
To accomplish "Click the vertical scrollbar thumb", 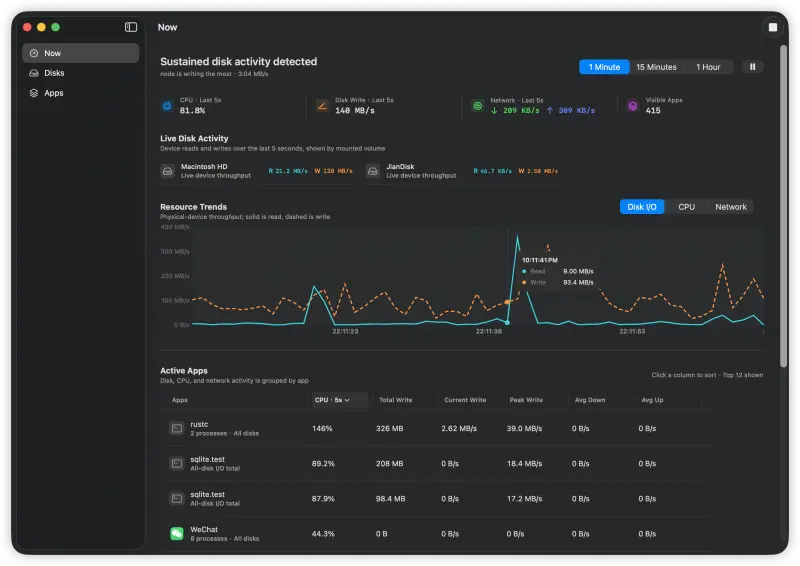I will pyautogui.click(x=783, y=206).
